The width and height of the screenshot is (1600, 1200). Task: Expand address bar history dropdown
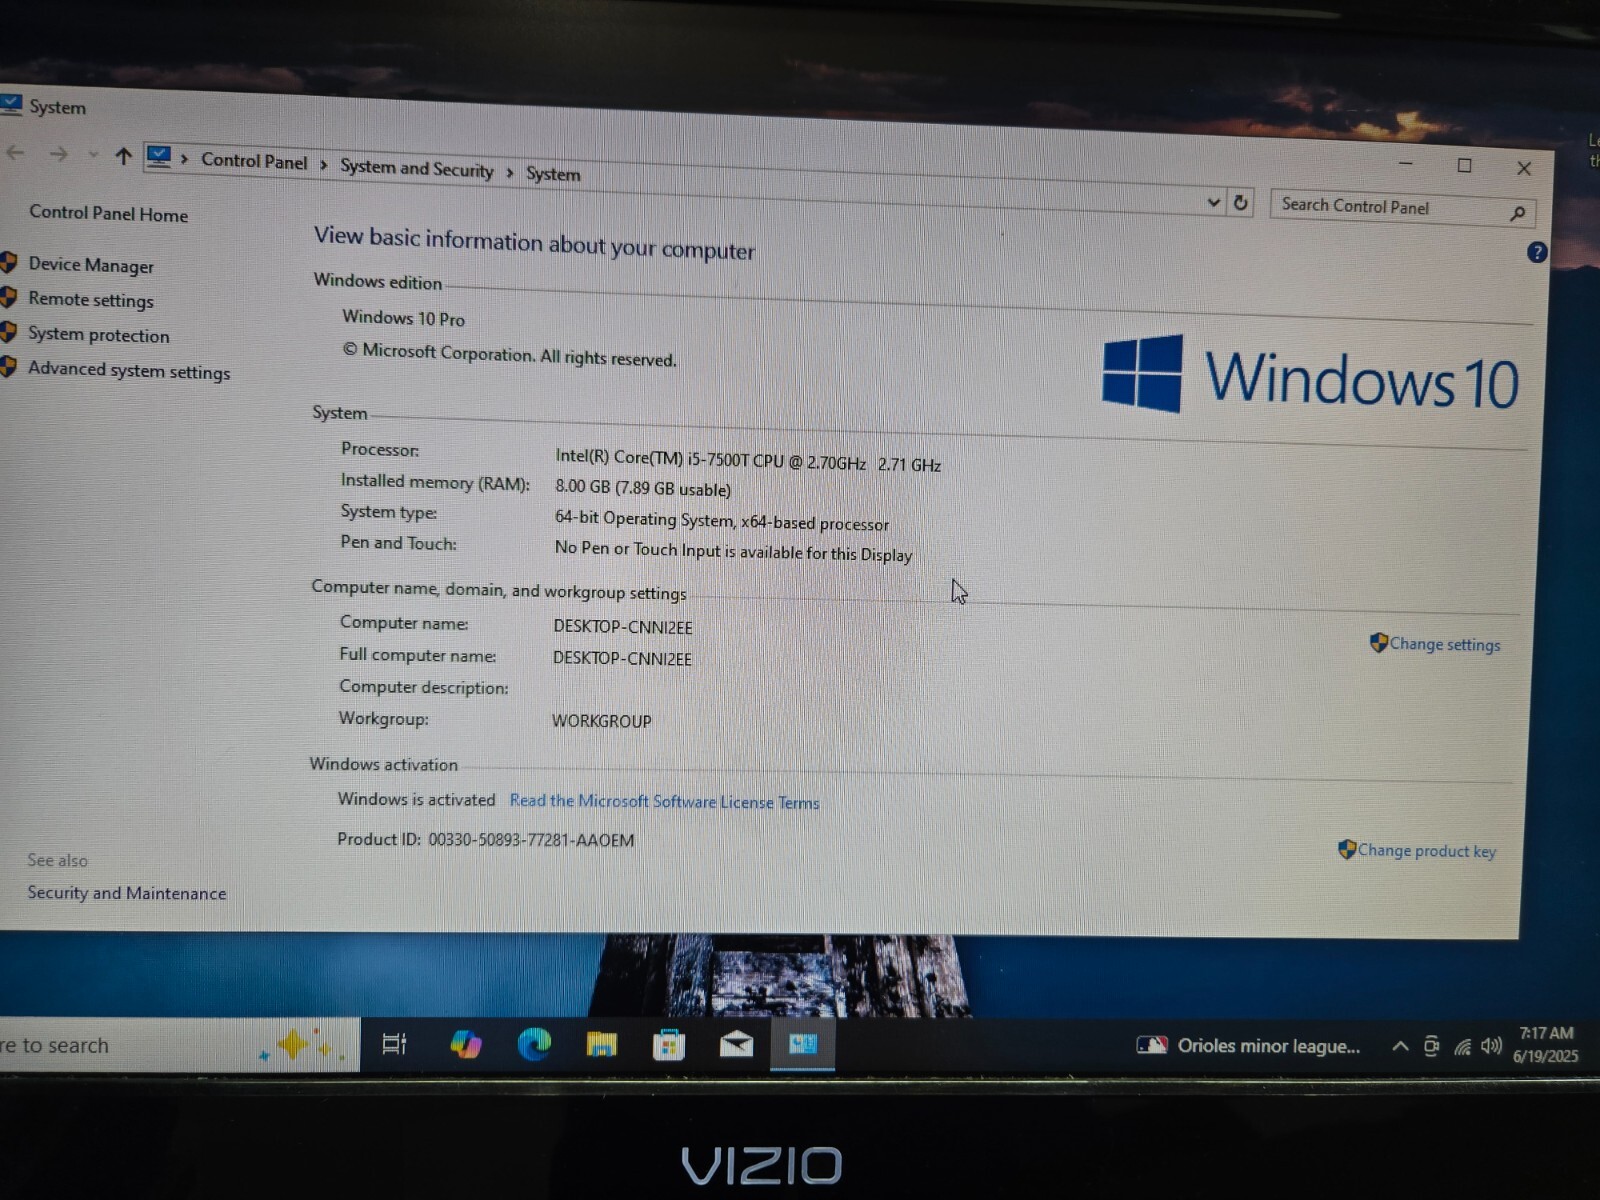pyautogui.click(x=1213, y=202)
